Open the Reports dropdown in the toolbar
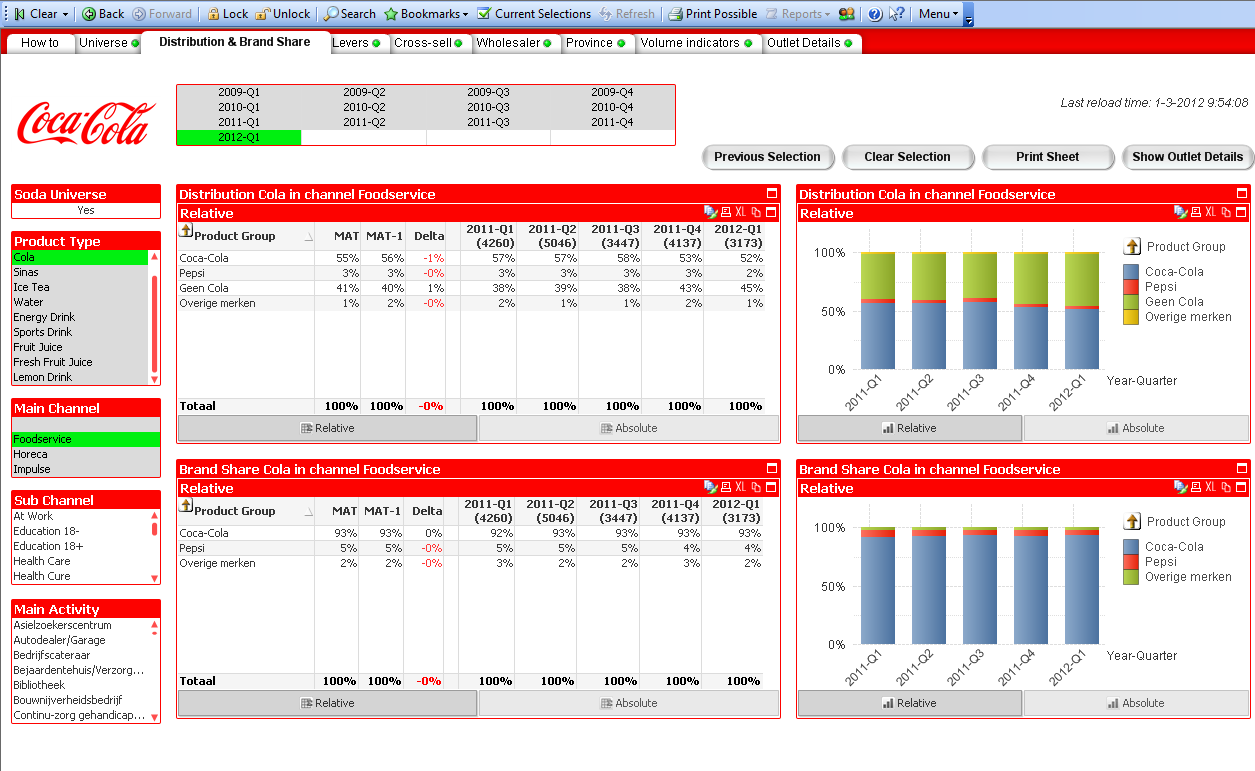The height and width of the screenshot is (771, 1255). point(798,14)
